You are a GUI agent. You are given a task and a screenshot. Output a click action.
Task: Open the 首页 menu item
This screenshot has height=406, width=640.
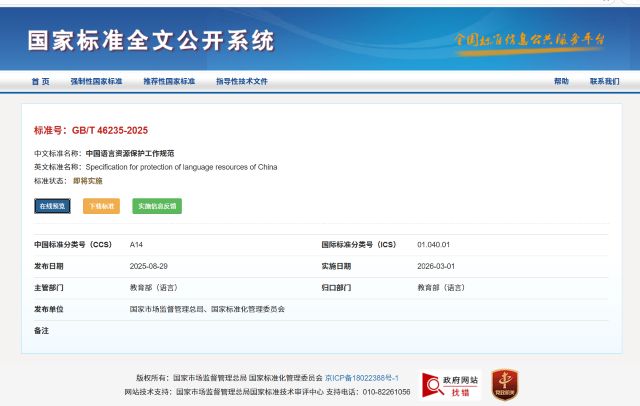click(x=40, y=81)
